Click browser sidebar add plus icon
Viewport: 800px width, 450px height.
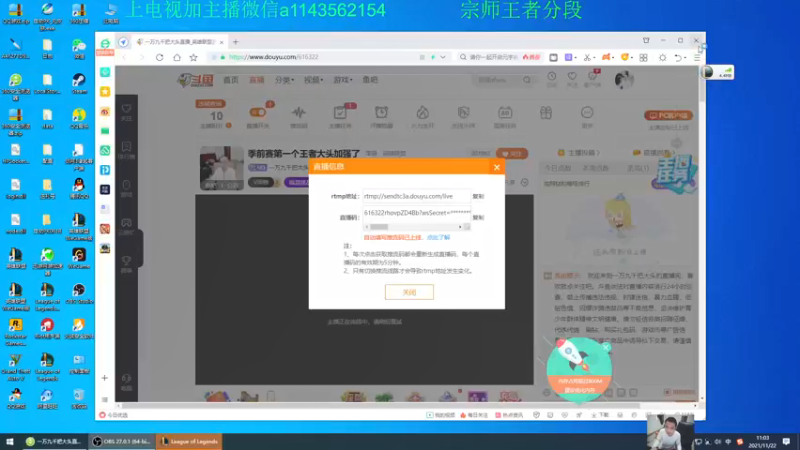point(105,378)
